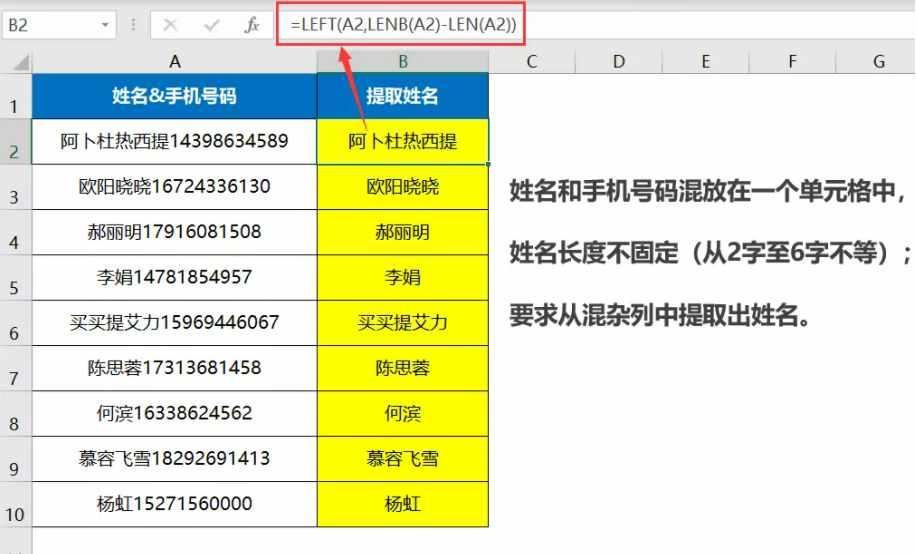Click cell 阿卜杜热西提14398634589
The height and width of the screenshot is (554, 916).
pos(174,142)
